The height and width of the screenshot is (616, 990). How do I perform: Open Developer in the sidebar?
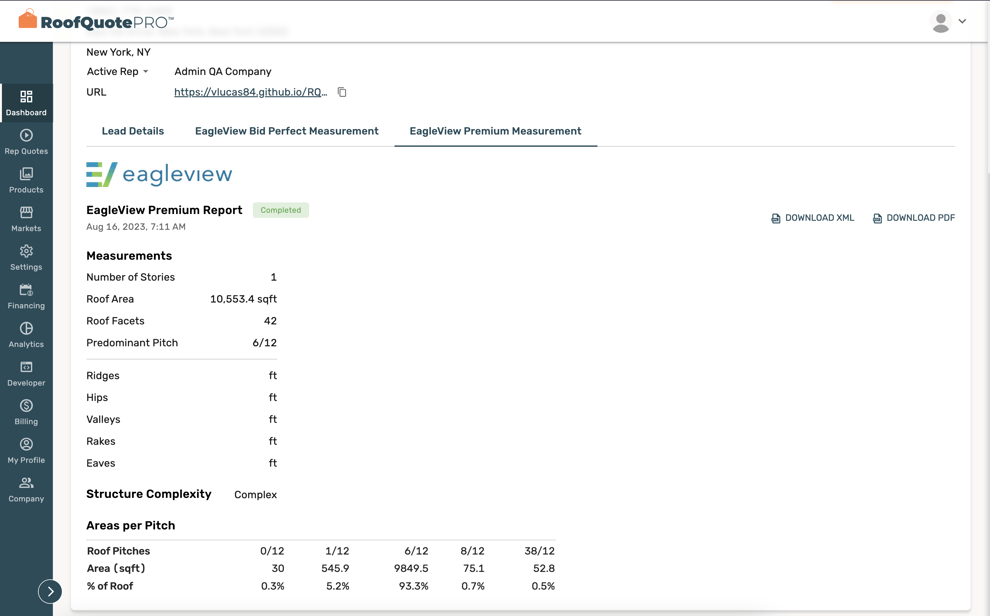pos(26,374)
